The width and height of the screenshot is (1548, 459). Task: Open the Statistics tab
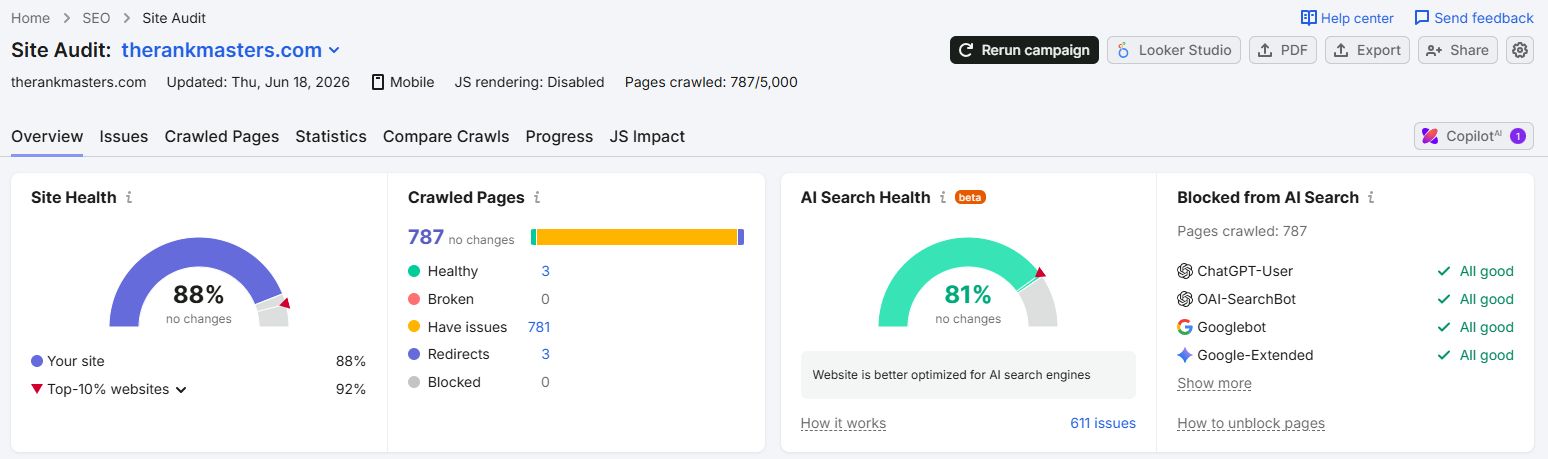coord(331,136)
